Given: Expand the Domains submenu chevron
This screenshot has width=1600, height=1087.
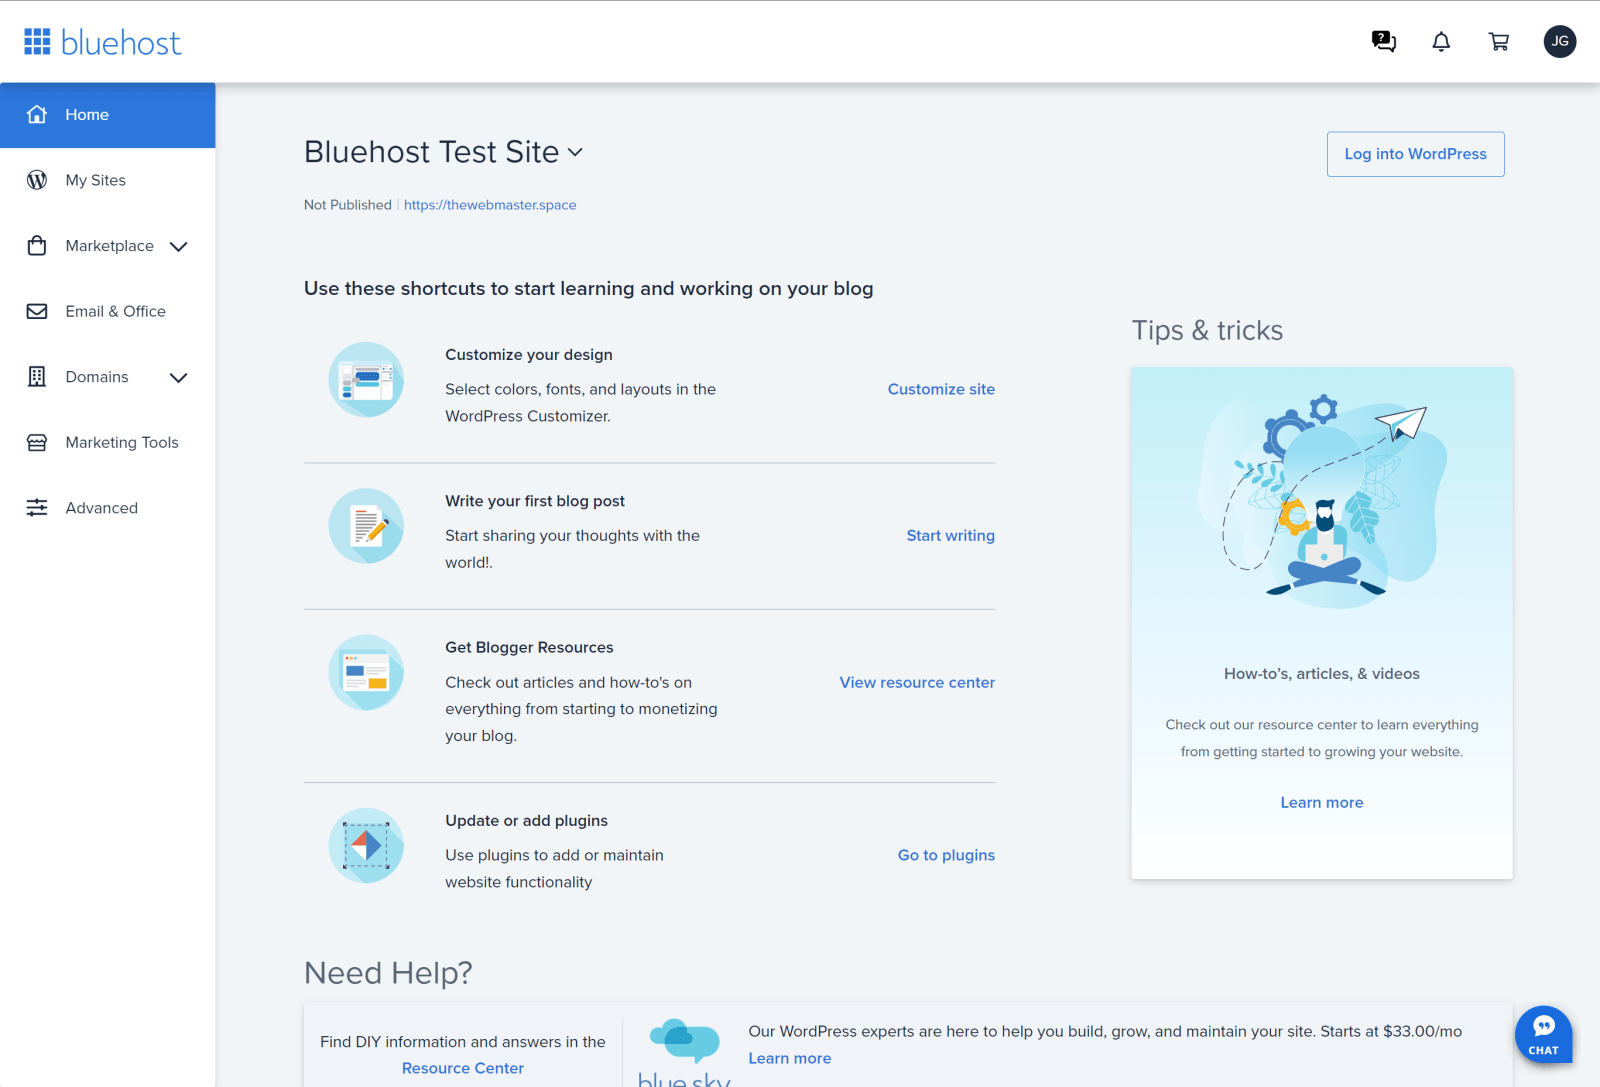Looking at the screenshot, I should (179, 377).
